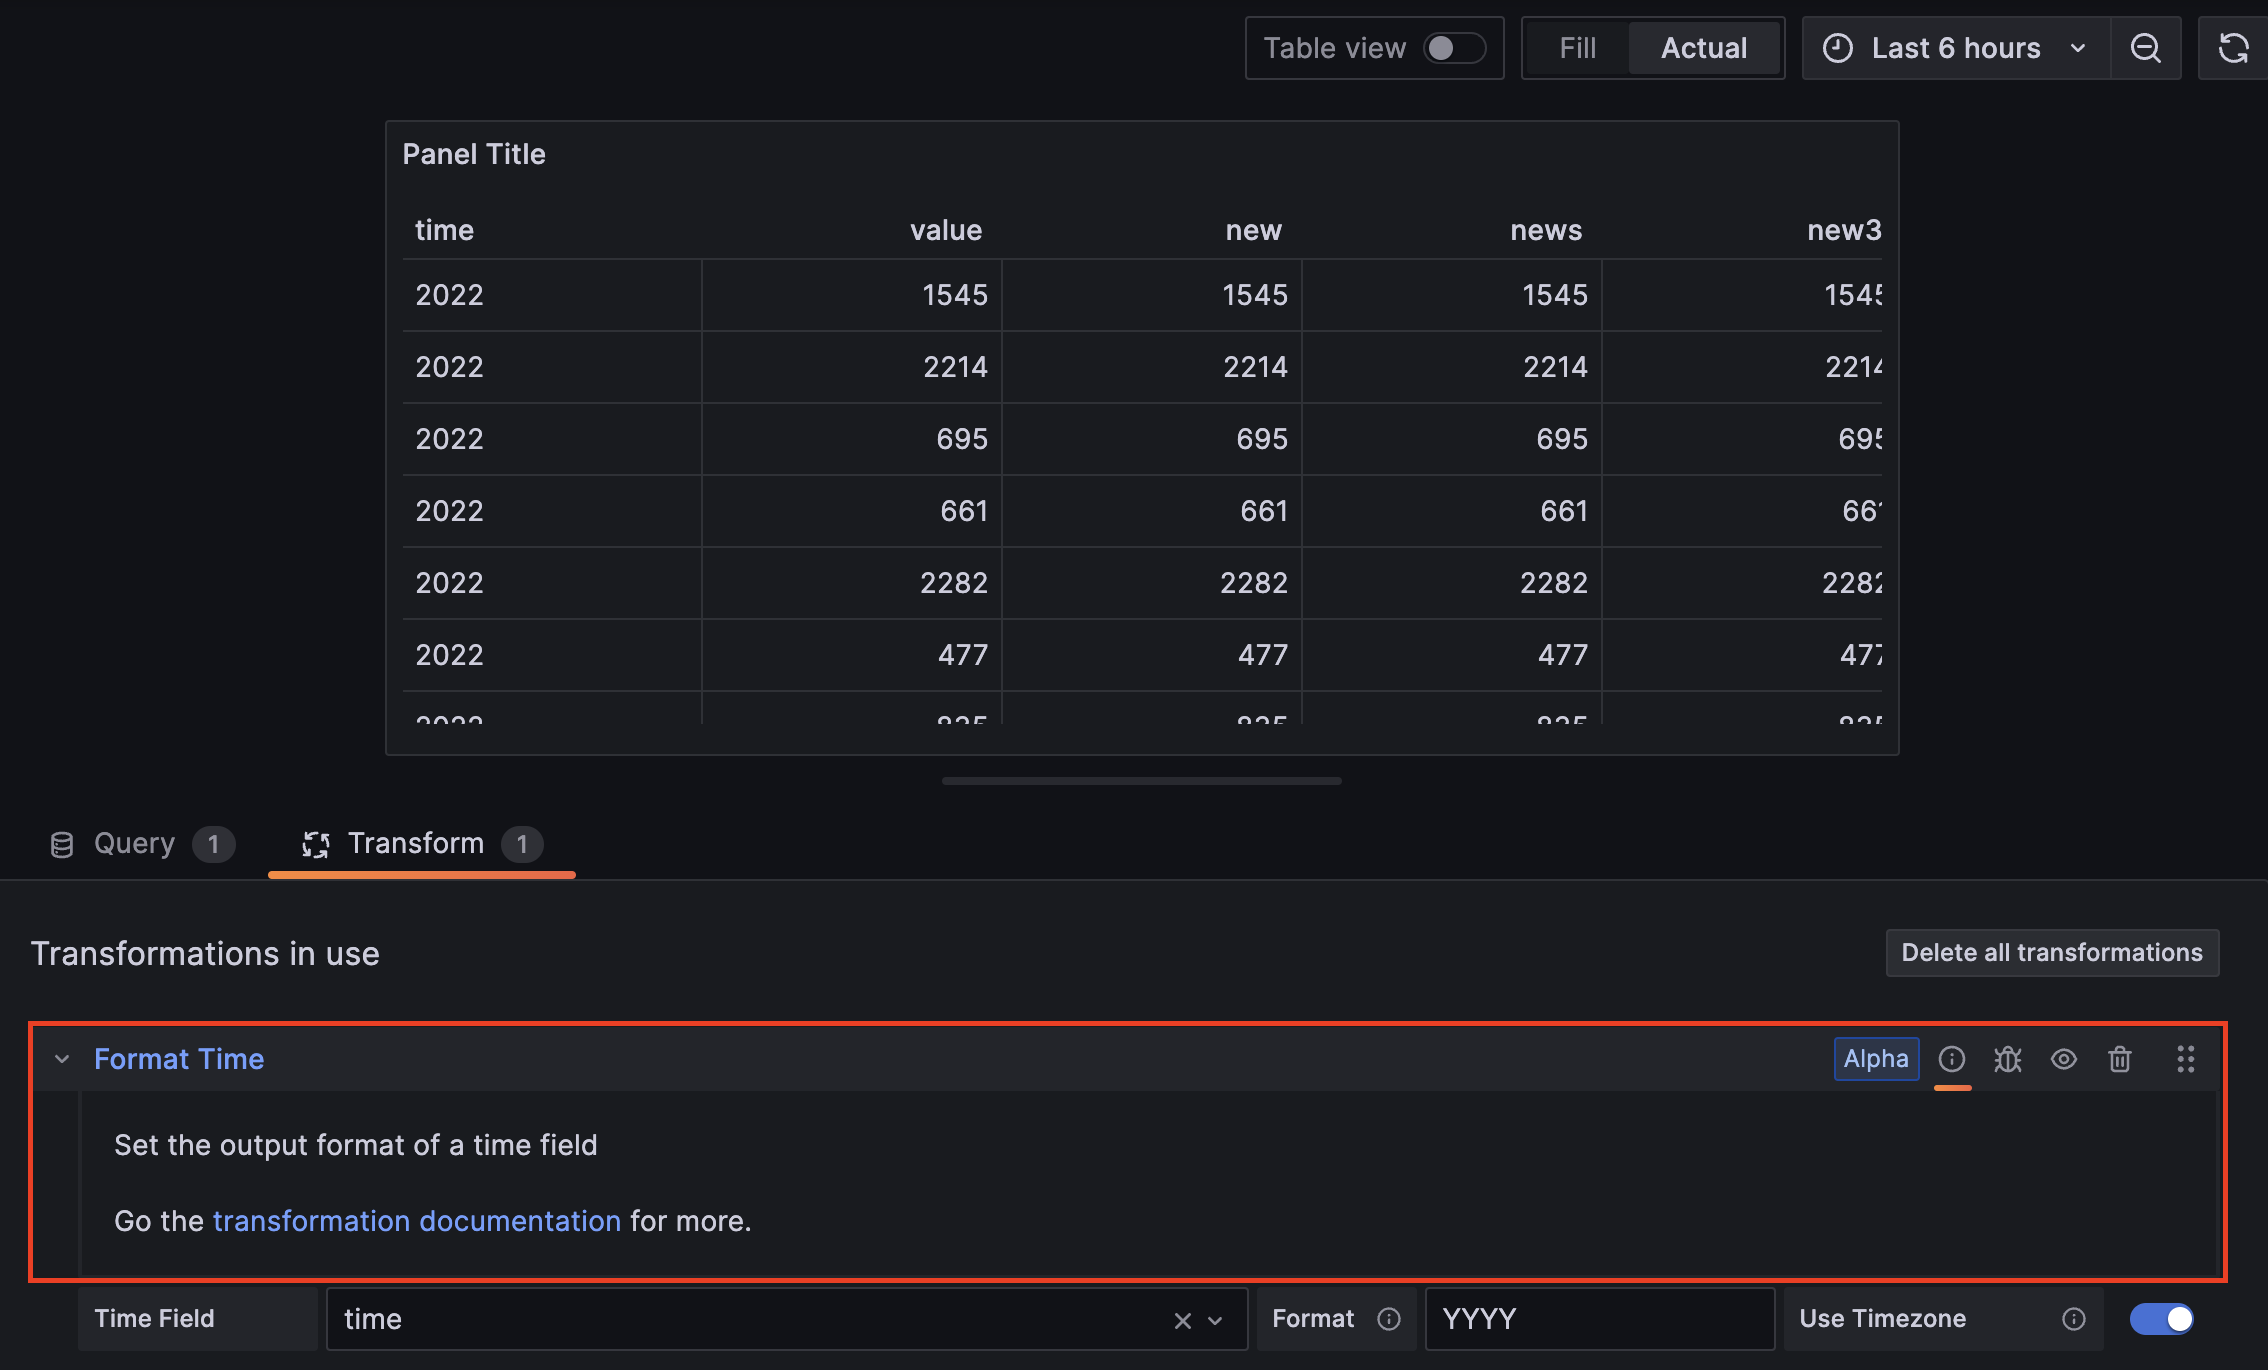Open the transformation documentation link

(416, 1220)
